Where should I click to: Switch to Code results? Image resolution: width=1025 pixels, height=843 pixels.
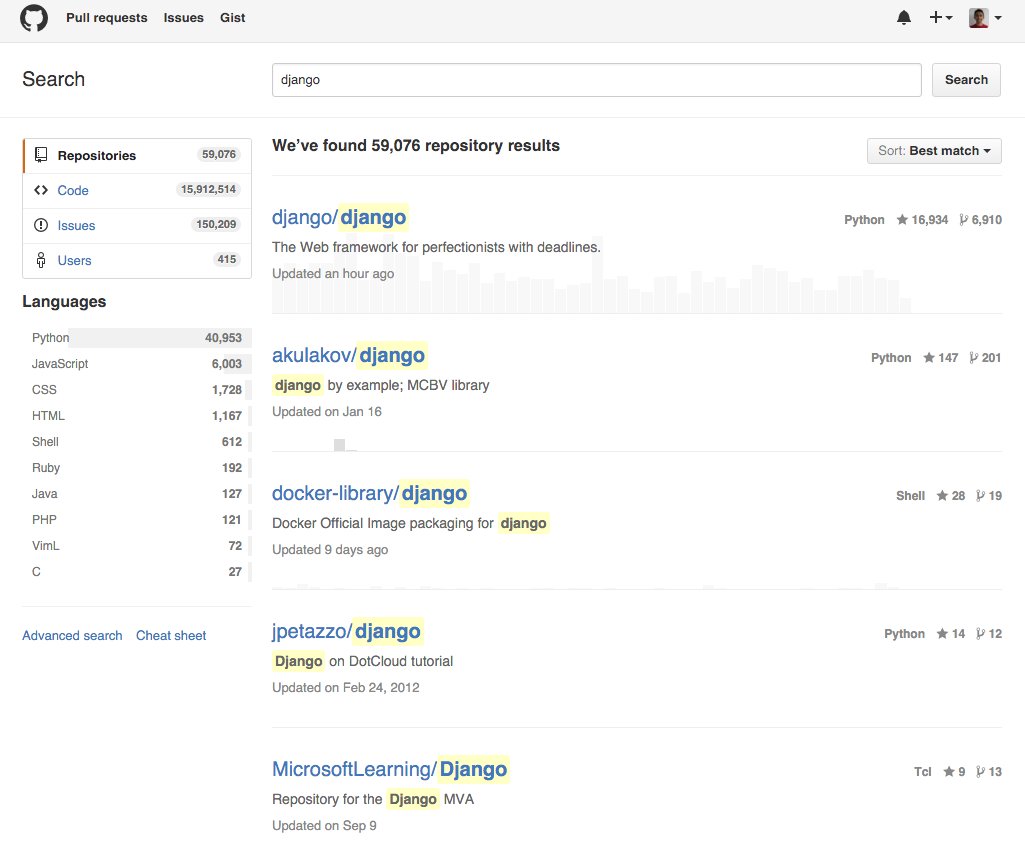(x=137, y=190)
